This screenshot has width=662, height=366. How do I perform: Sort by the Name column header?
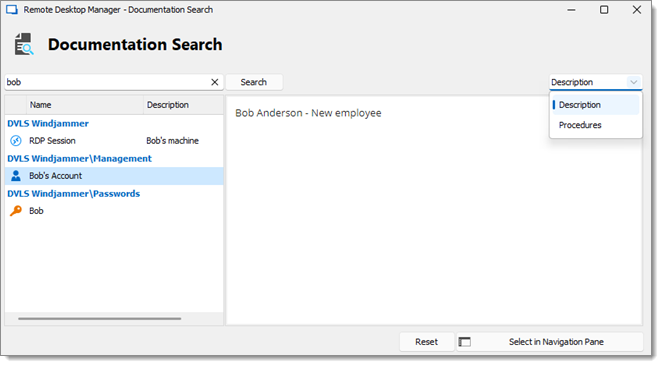(x=85, y=105)
